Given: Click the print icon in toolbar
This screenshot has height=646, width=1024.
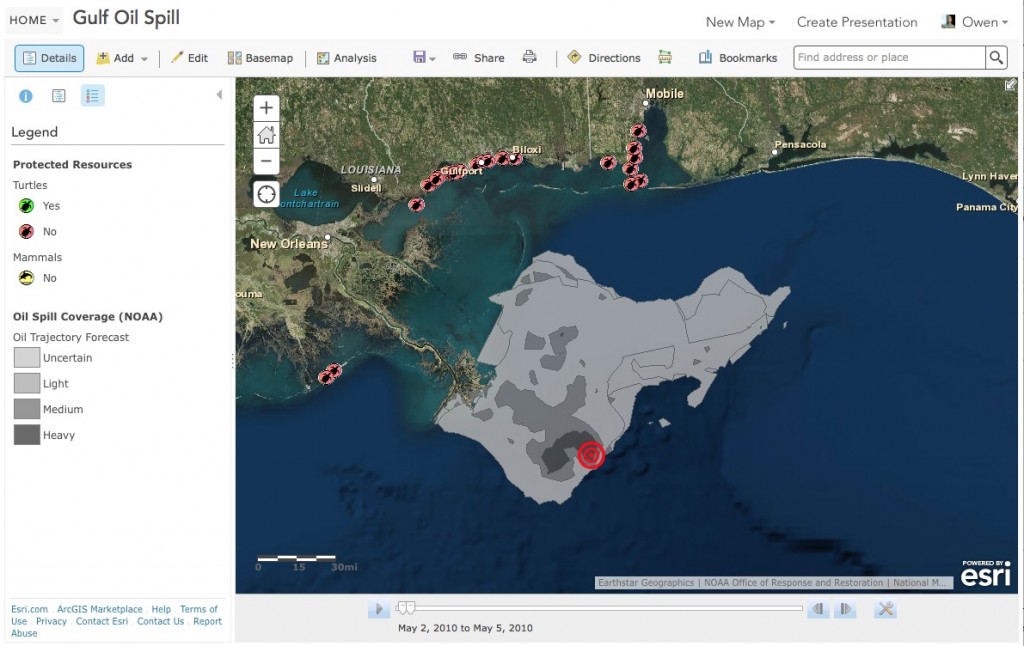Looking at the screenshot, I should coord(530,57).
